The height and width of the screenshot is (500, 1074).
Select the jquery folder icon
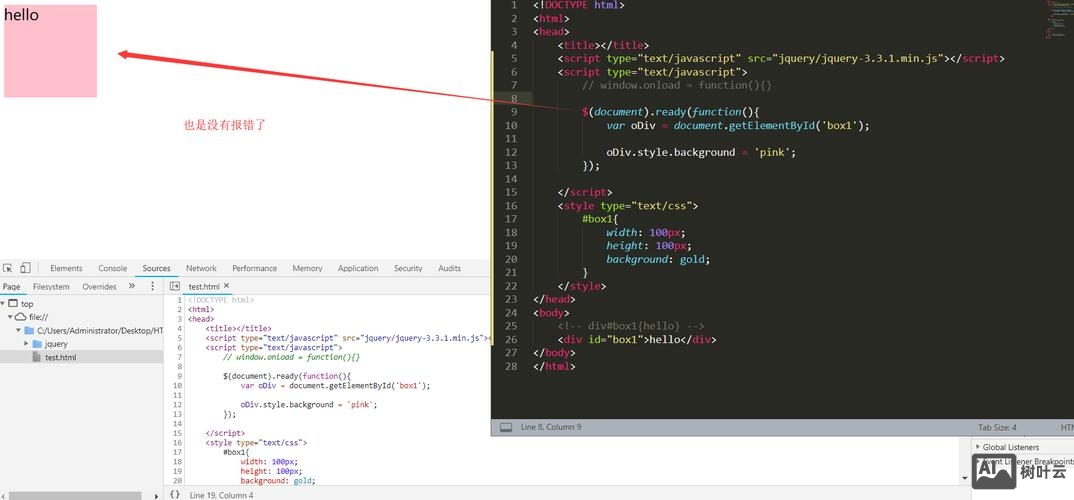[37, 344]
